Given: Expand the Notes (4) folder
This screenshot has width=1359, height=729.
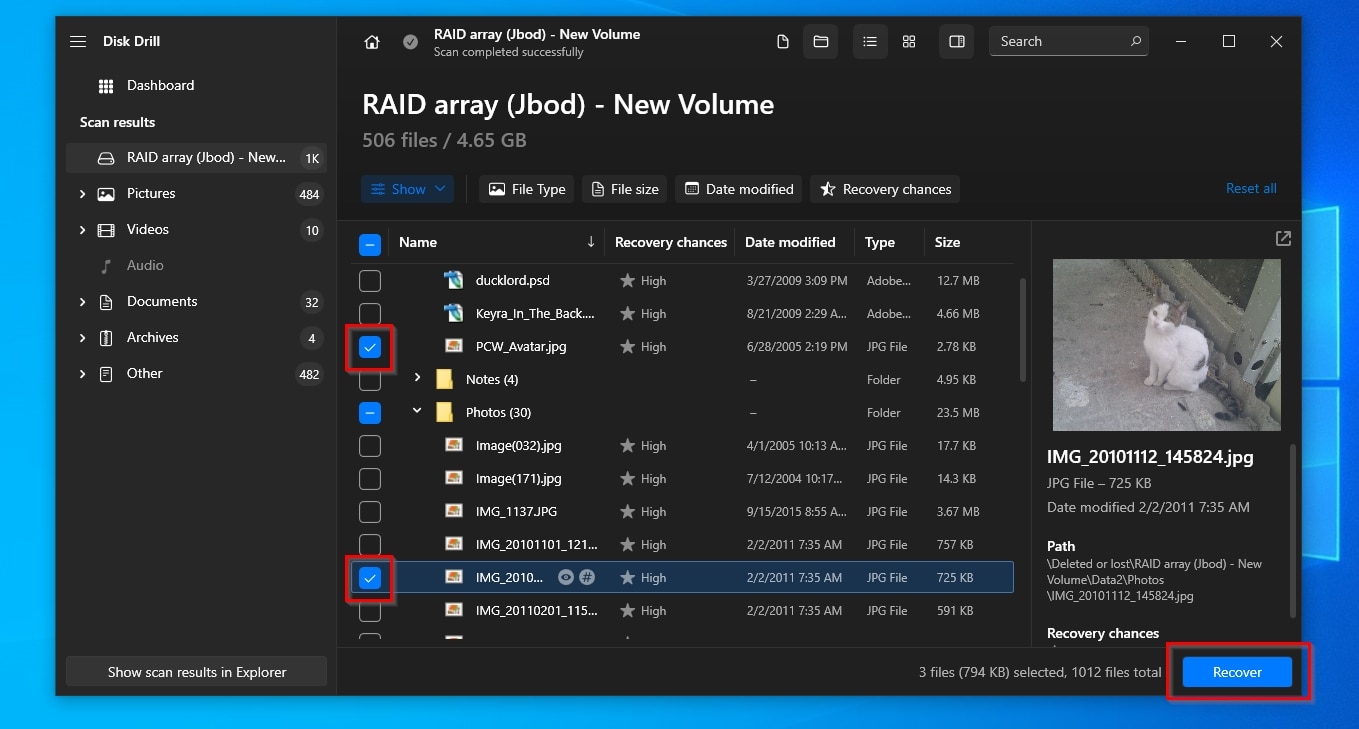Looking at the screenshot, I should point(418,380).
